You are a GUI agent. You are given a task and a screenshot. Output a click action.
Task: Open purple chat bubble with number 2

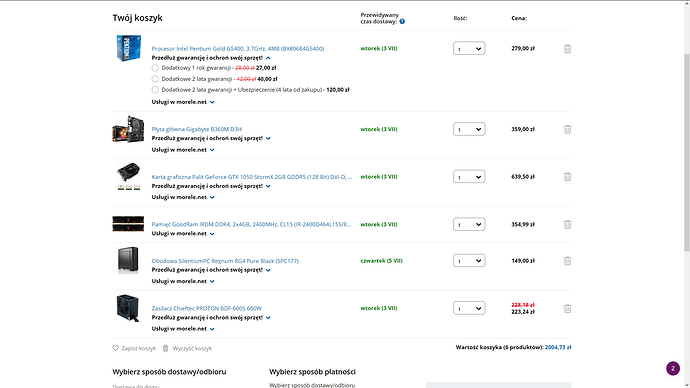(x=672, y=368)
